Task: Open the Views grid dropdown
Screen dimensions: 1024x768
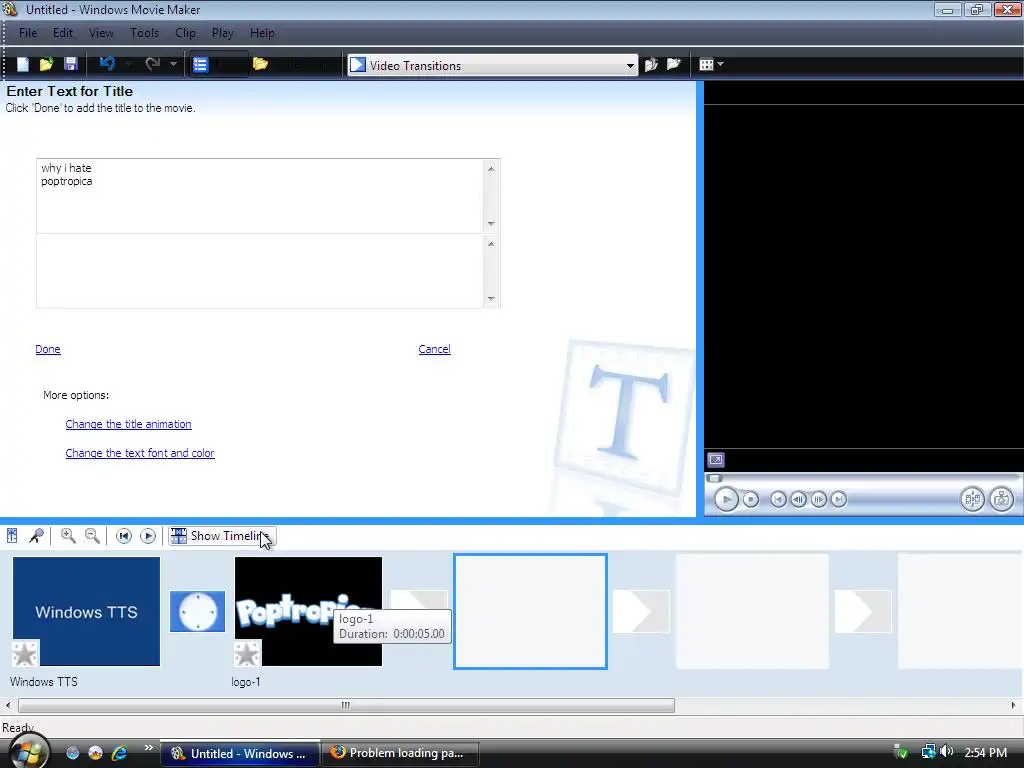Action: [x=711, y=64]
